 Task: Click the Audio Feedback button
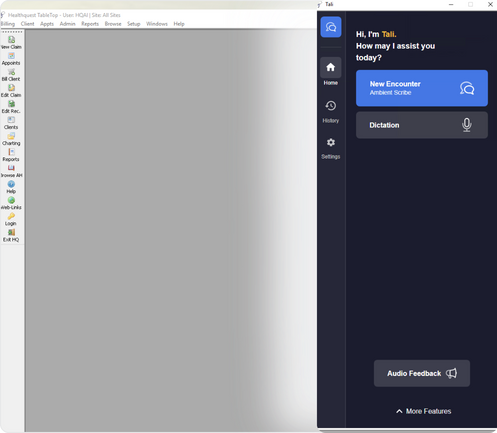pyautogui.click(x=422, y=373)
